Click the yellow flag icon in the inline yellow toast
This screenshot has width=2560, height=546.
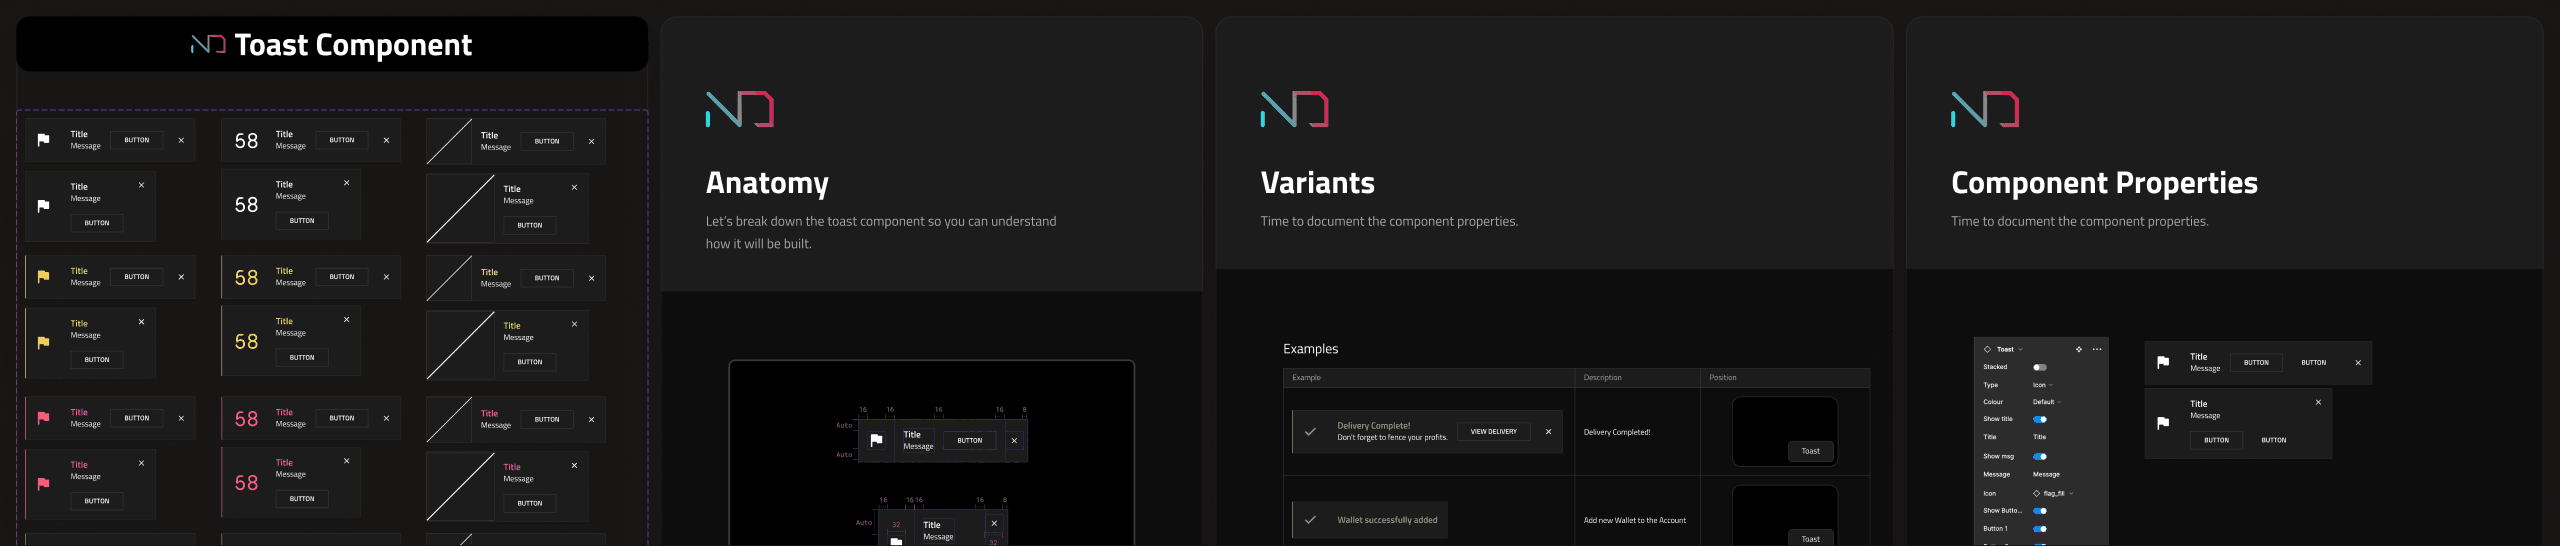pos(43,277)
